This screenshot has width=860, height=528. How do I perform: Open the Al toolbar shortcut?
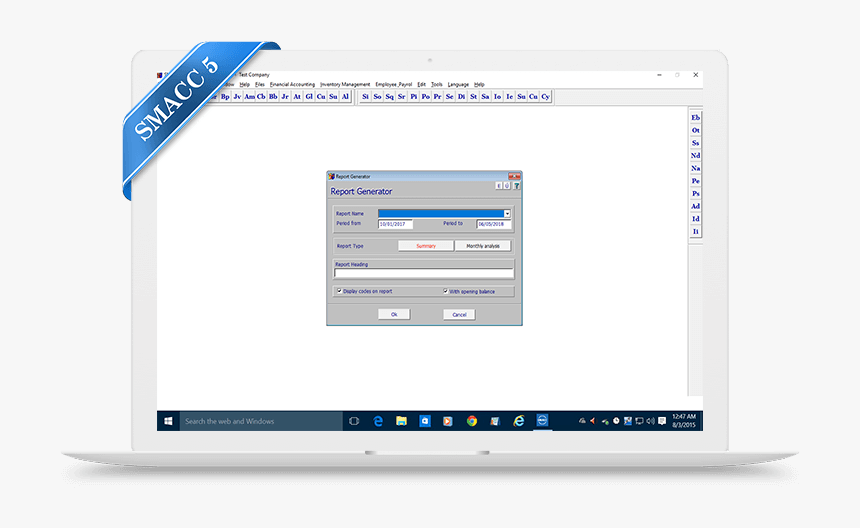coord(346,96)
